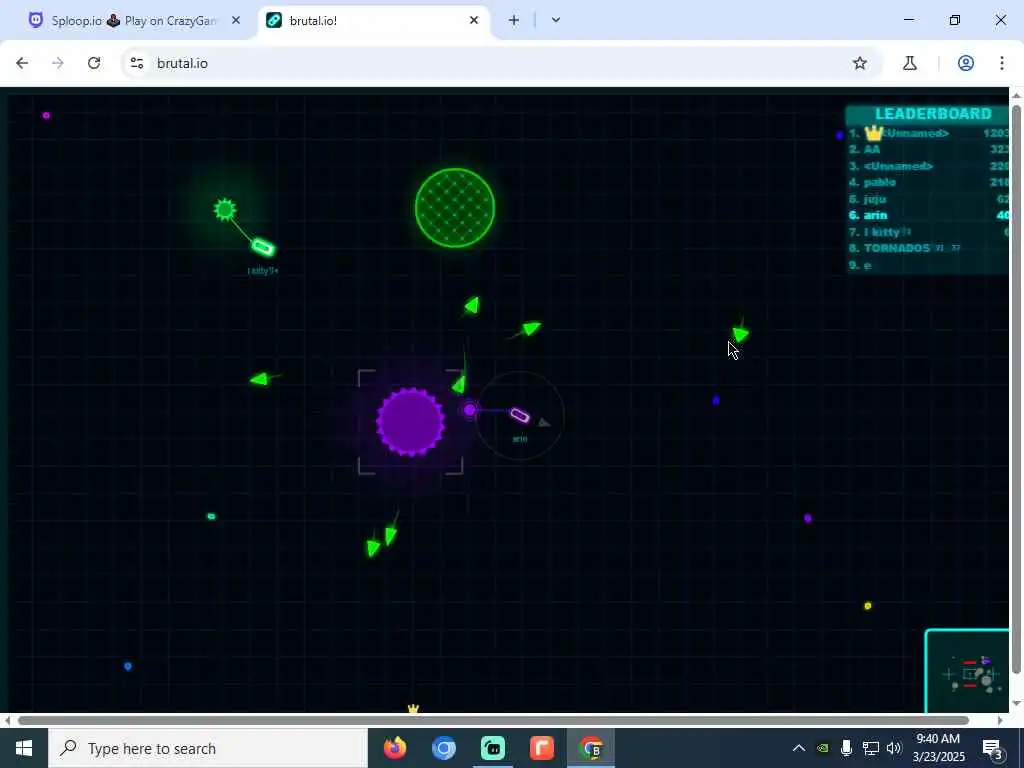This screenshot has width=1024, height=768.
Task: Open Chromium blue icon in taskbar
Action: click(443, 748)
